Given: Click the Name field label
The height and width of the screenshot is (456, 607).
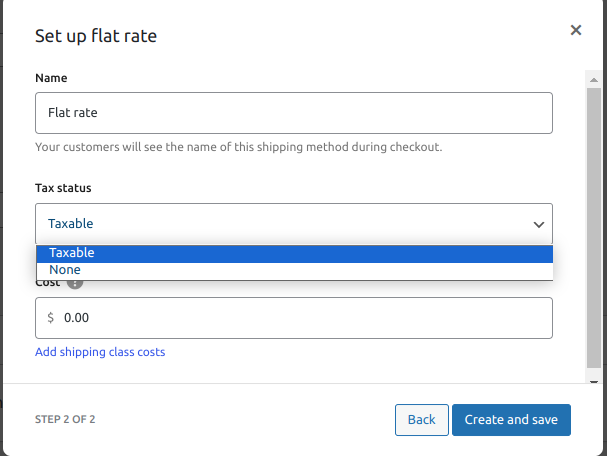Looking at the screenshot, I should pyautogui.click(x=52, y=78).
